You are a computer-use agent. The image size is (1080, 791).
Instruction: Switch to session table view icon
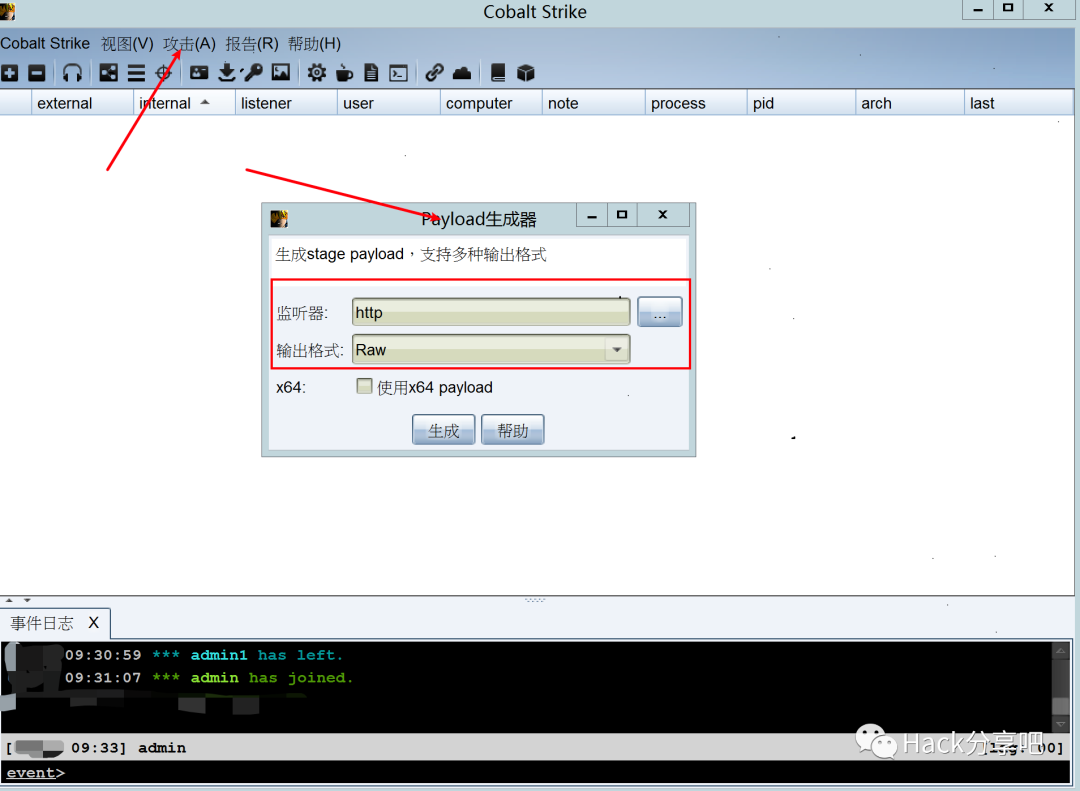click(x=136, y=72)
